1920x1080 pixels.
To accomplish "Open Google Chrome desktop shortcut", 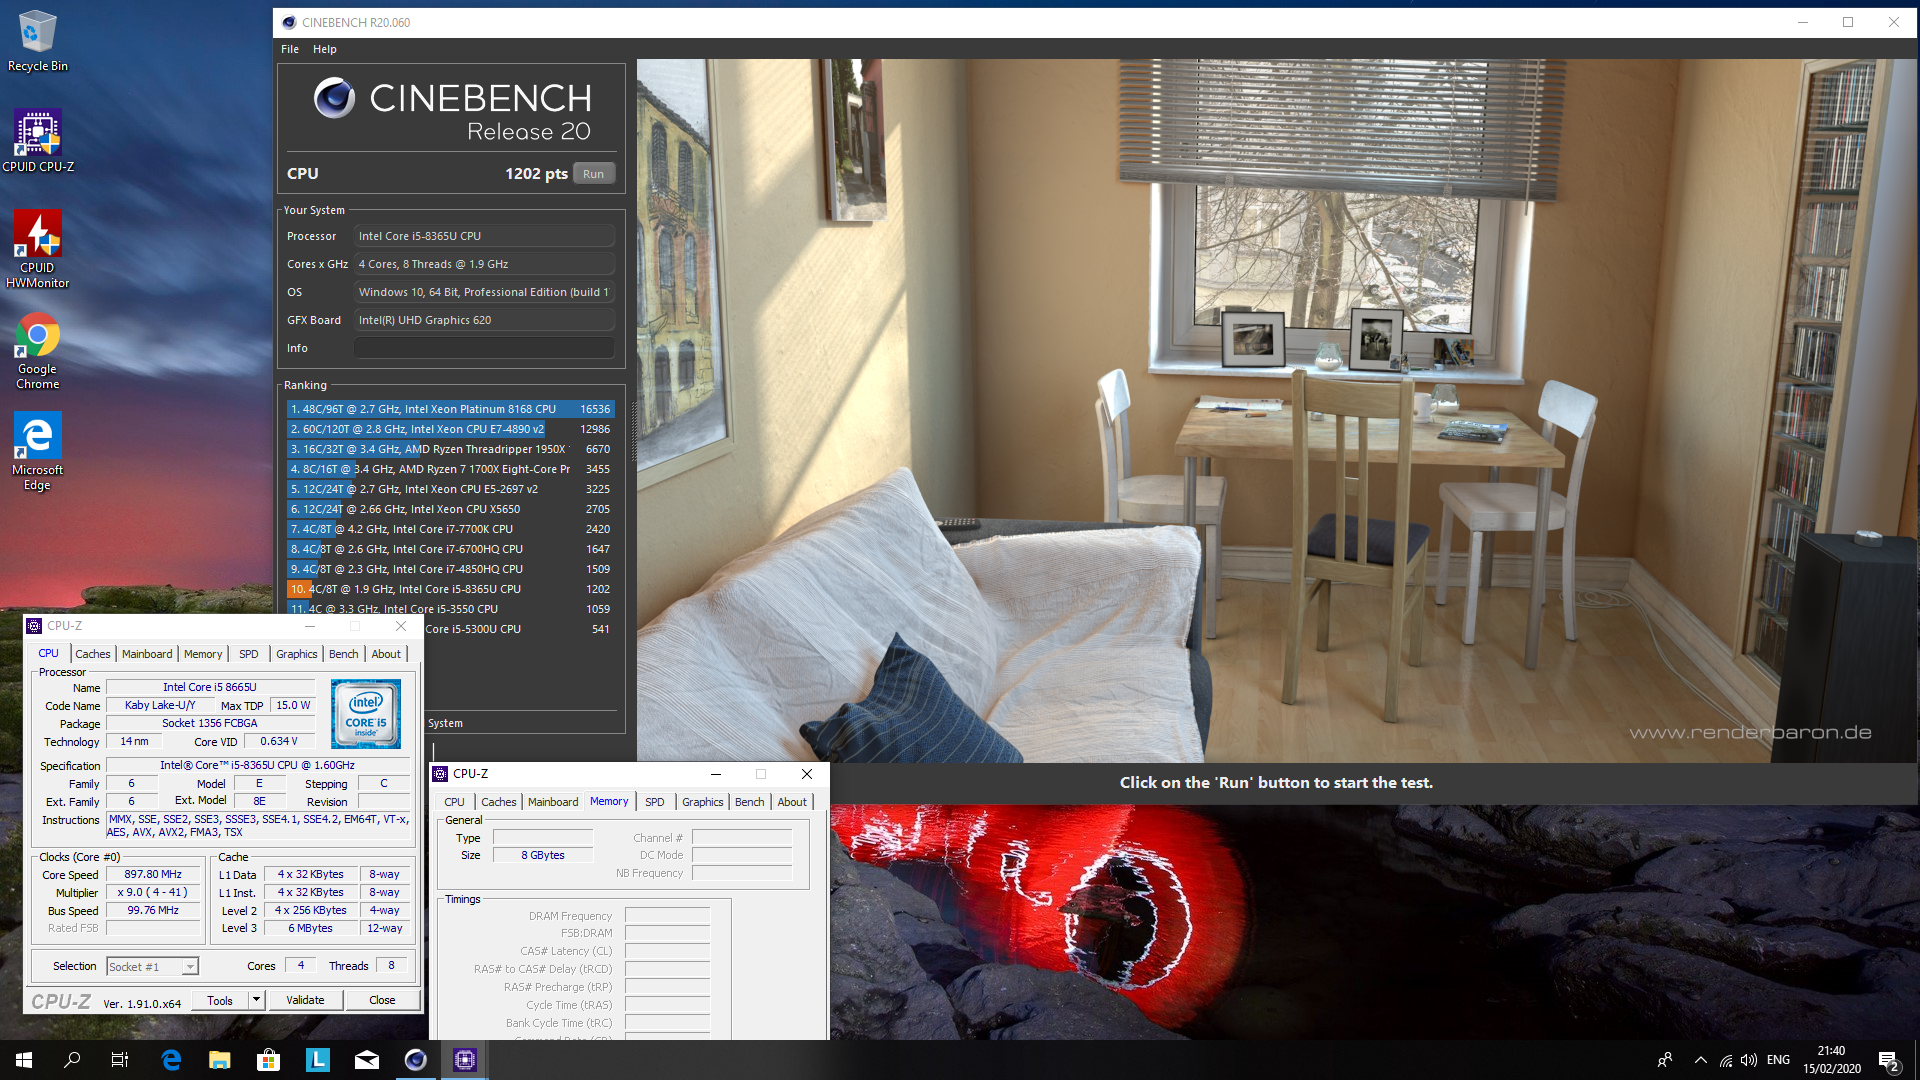I will [37, 351].
